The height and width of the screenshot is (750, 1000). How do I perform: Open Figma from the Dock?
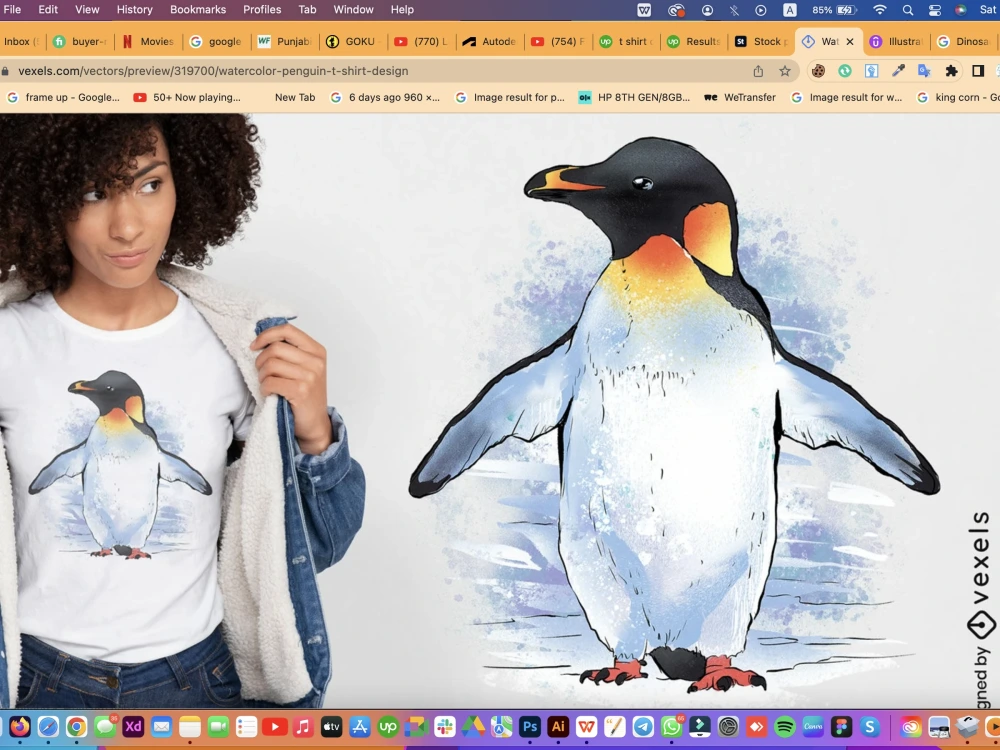842,726
